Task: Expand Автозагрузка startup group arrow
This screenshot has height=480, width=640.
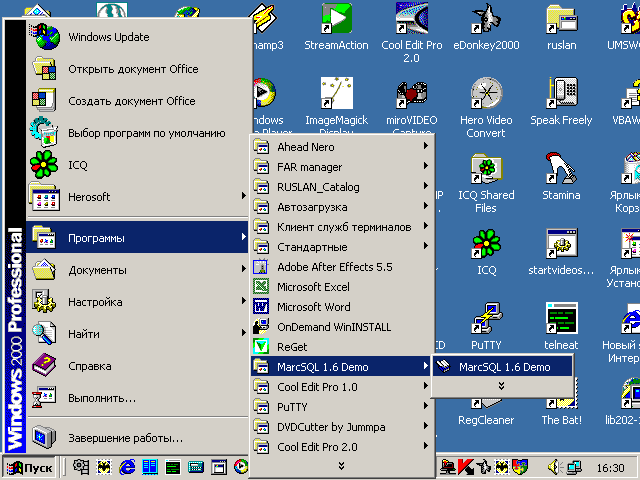Action: tap(425, 206)
